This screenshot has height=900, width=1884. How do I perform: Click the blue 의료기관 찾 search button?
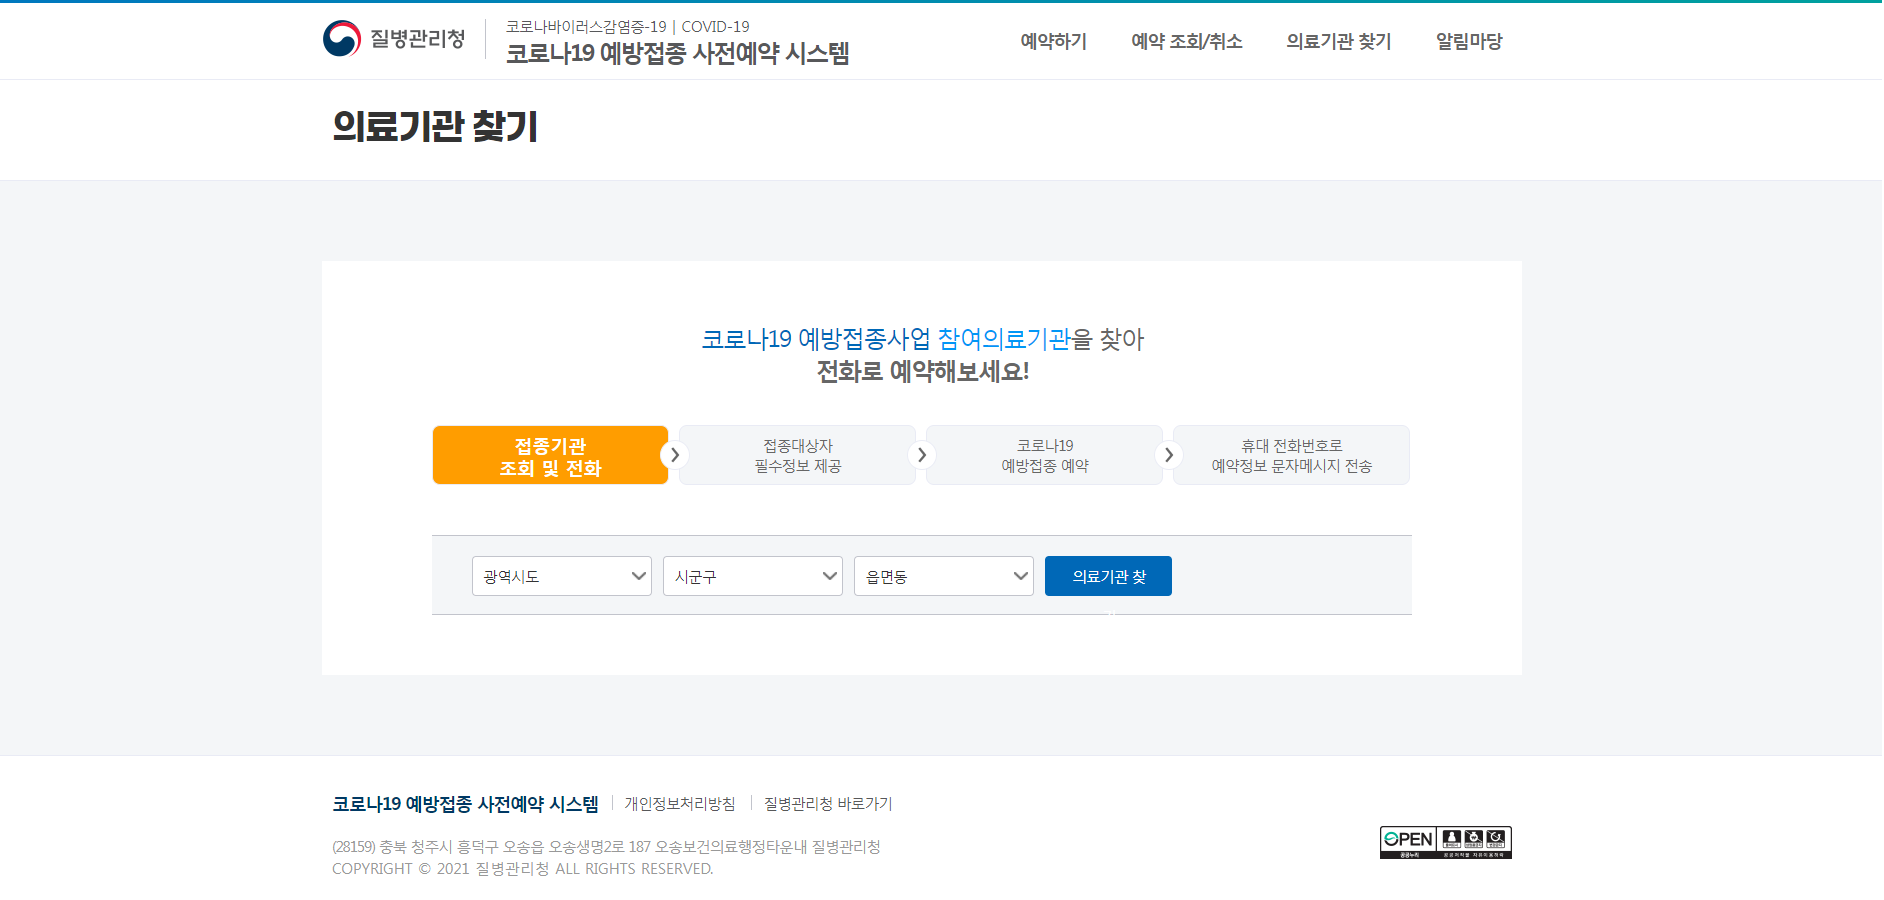[1107, 576]
